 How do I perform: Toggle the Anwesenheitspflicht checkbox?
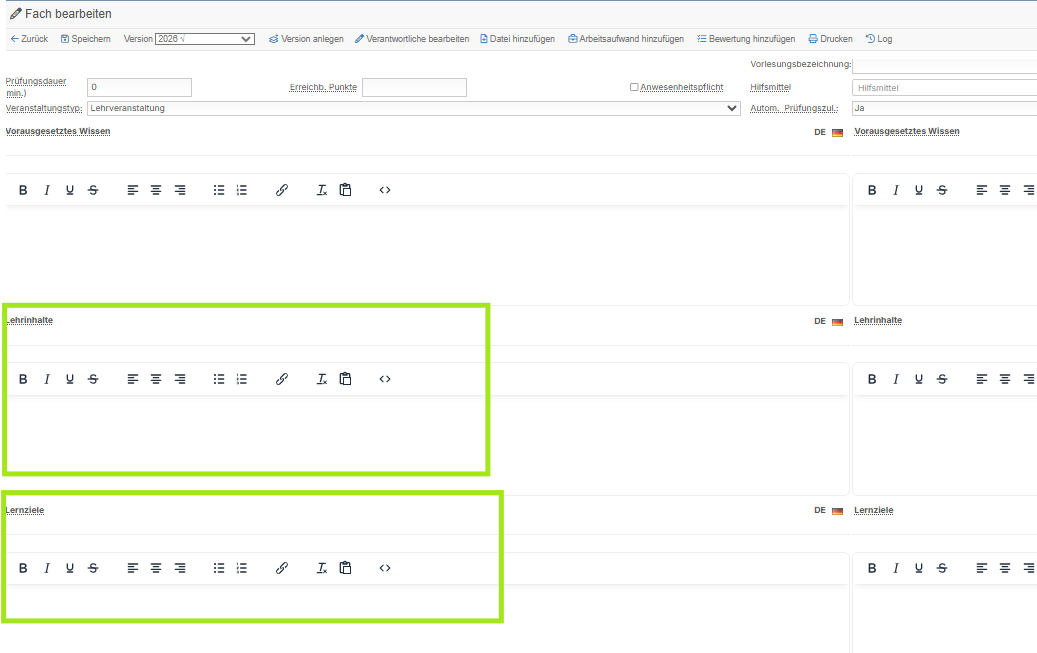coord(634,87)
